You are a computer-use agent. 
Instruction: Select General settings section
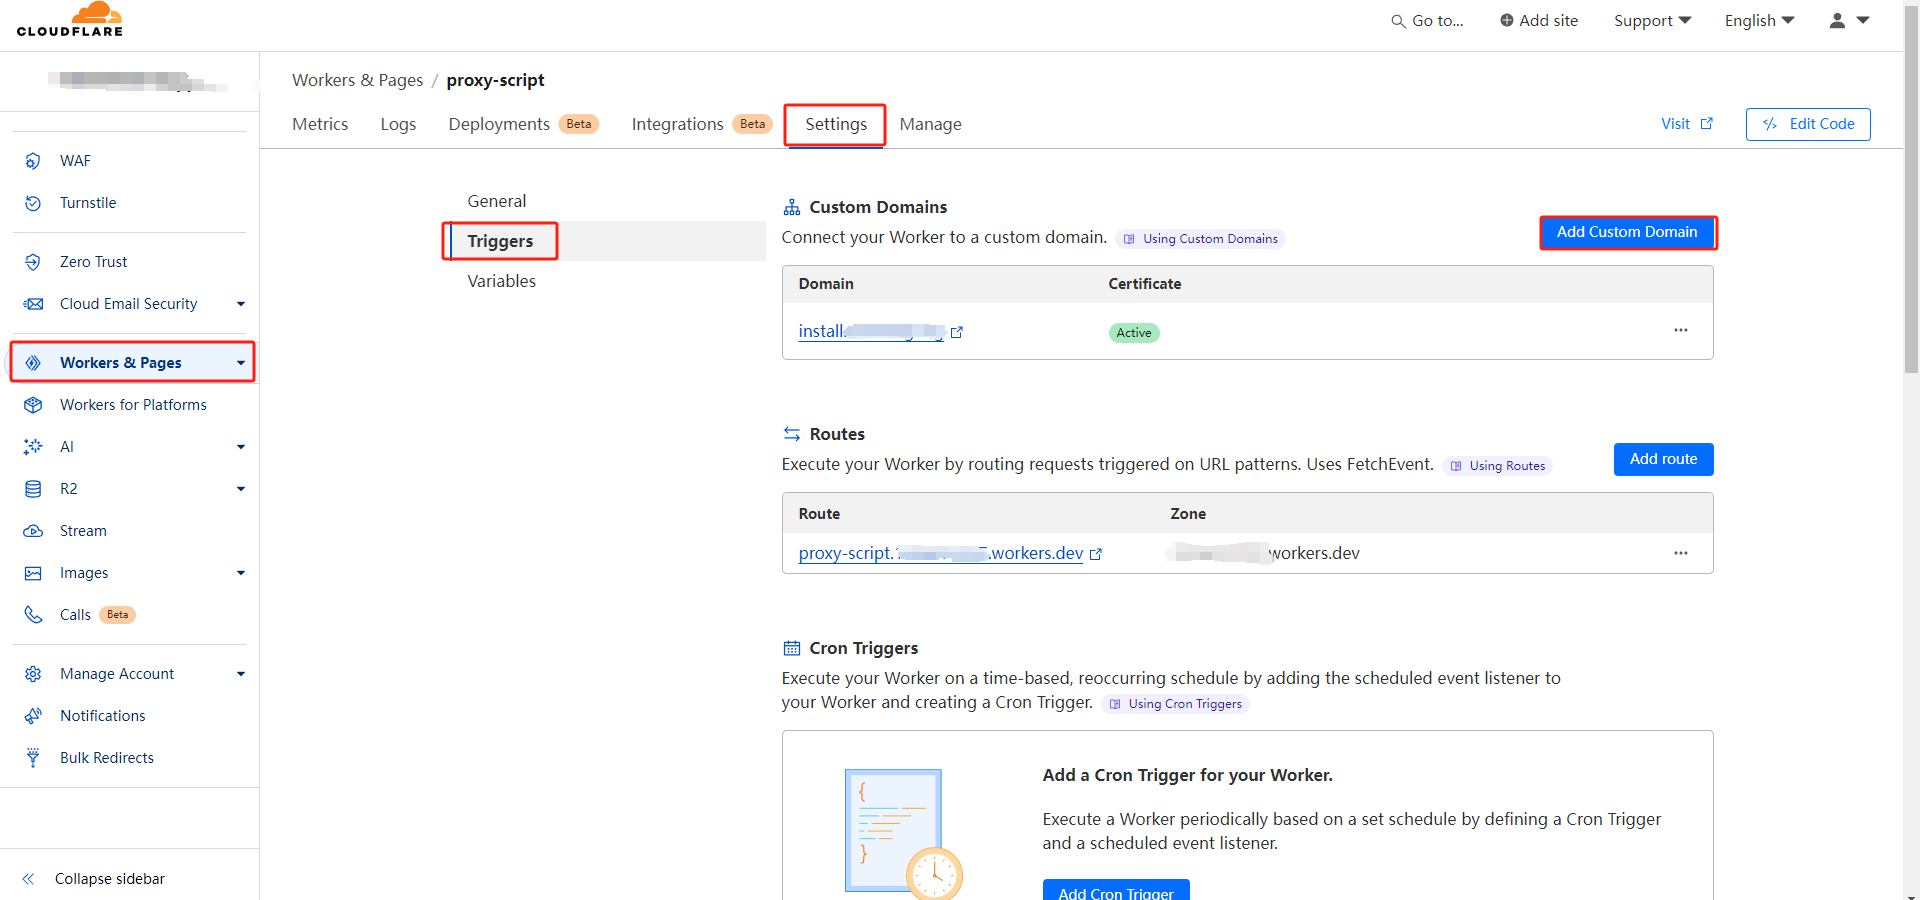pos(497,201)
